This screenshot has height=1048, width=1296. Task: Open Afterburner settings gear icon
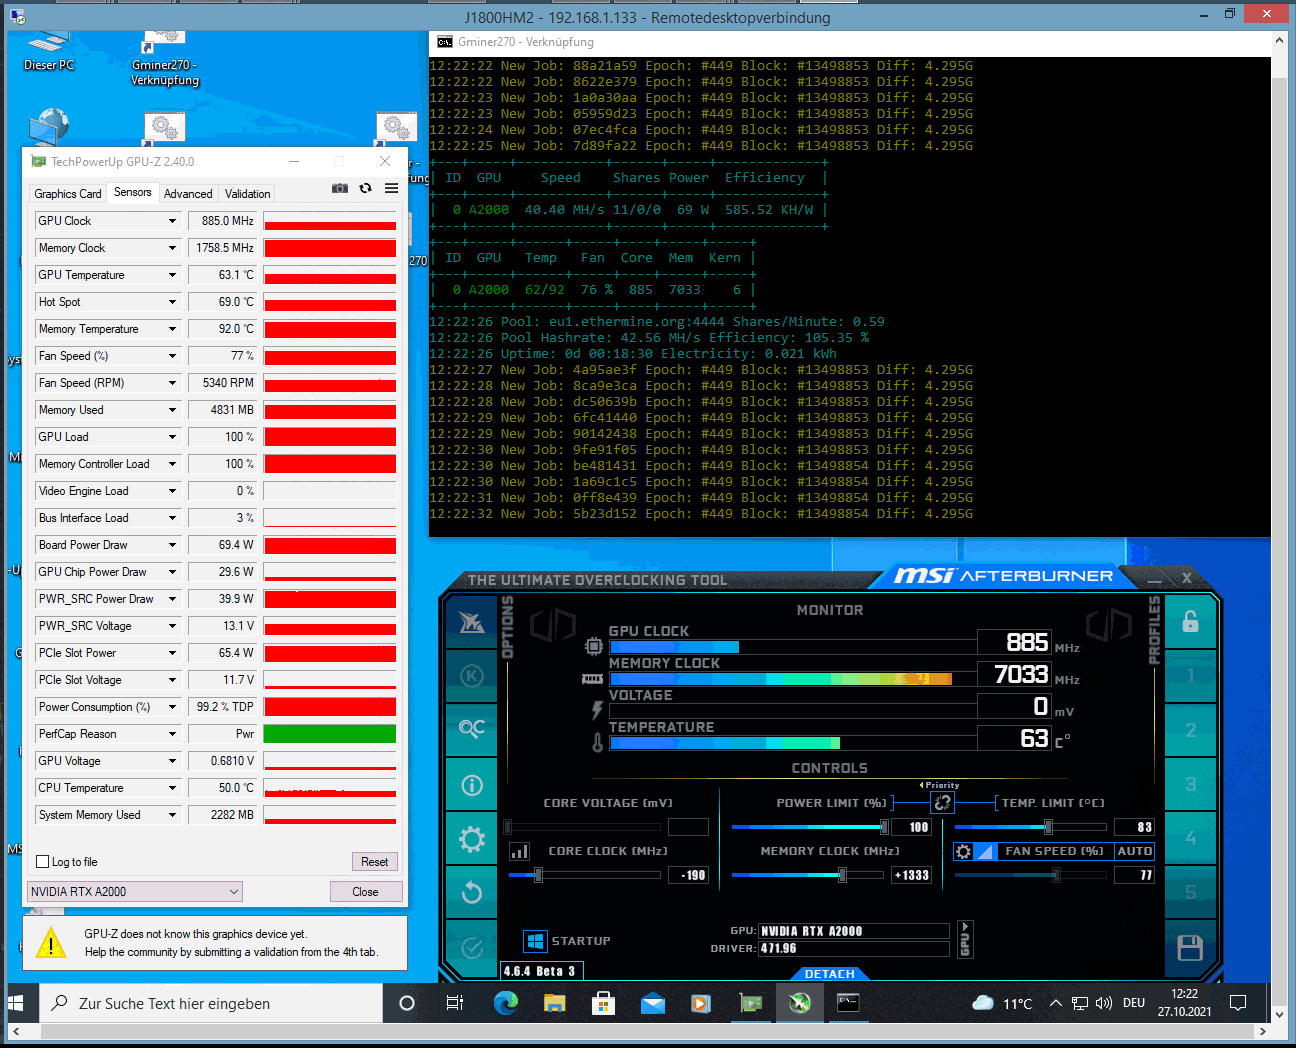point(472,839)
